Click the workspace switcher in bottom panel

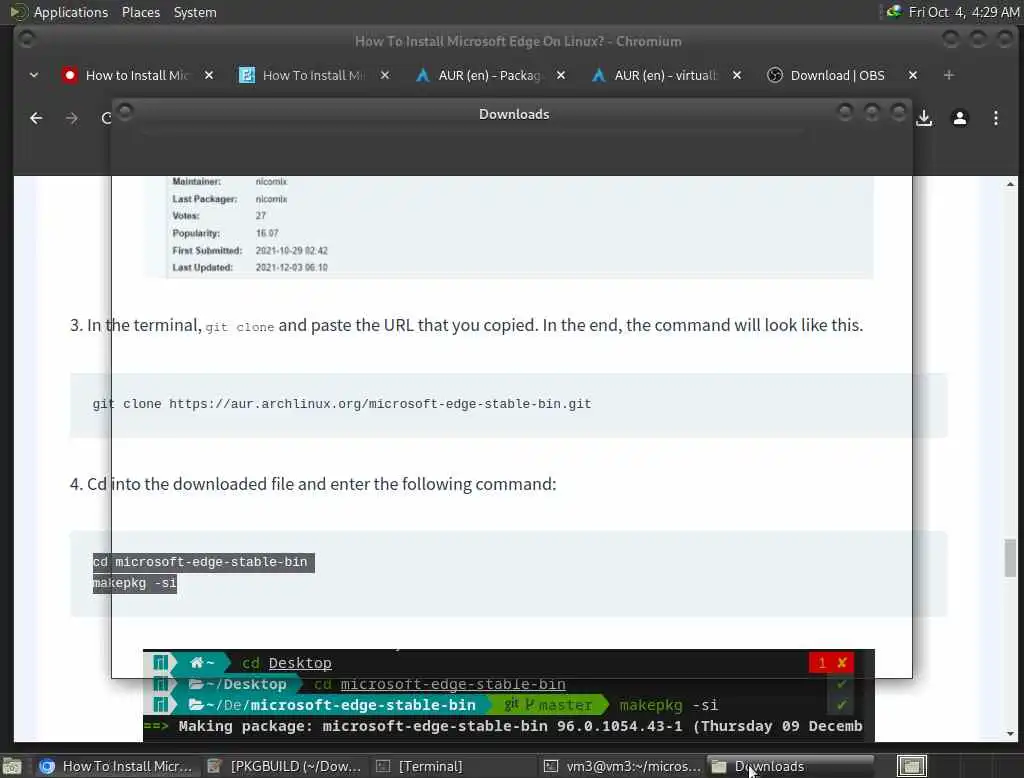click(x=912, y=766)
